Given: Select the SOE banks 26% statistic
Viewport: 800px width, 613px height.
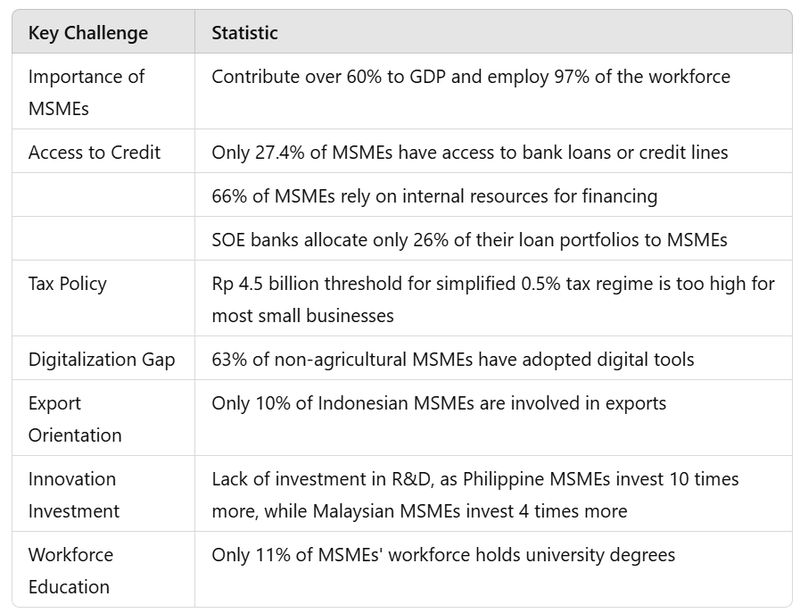Looking at the screenshot, I should pos(469,240).
